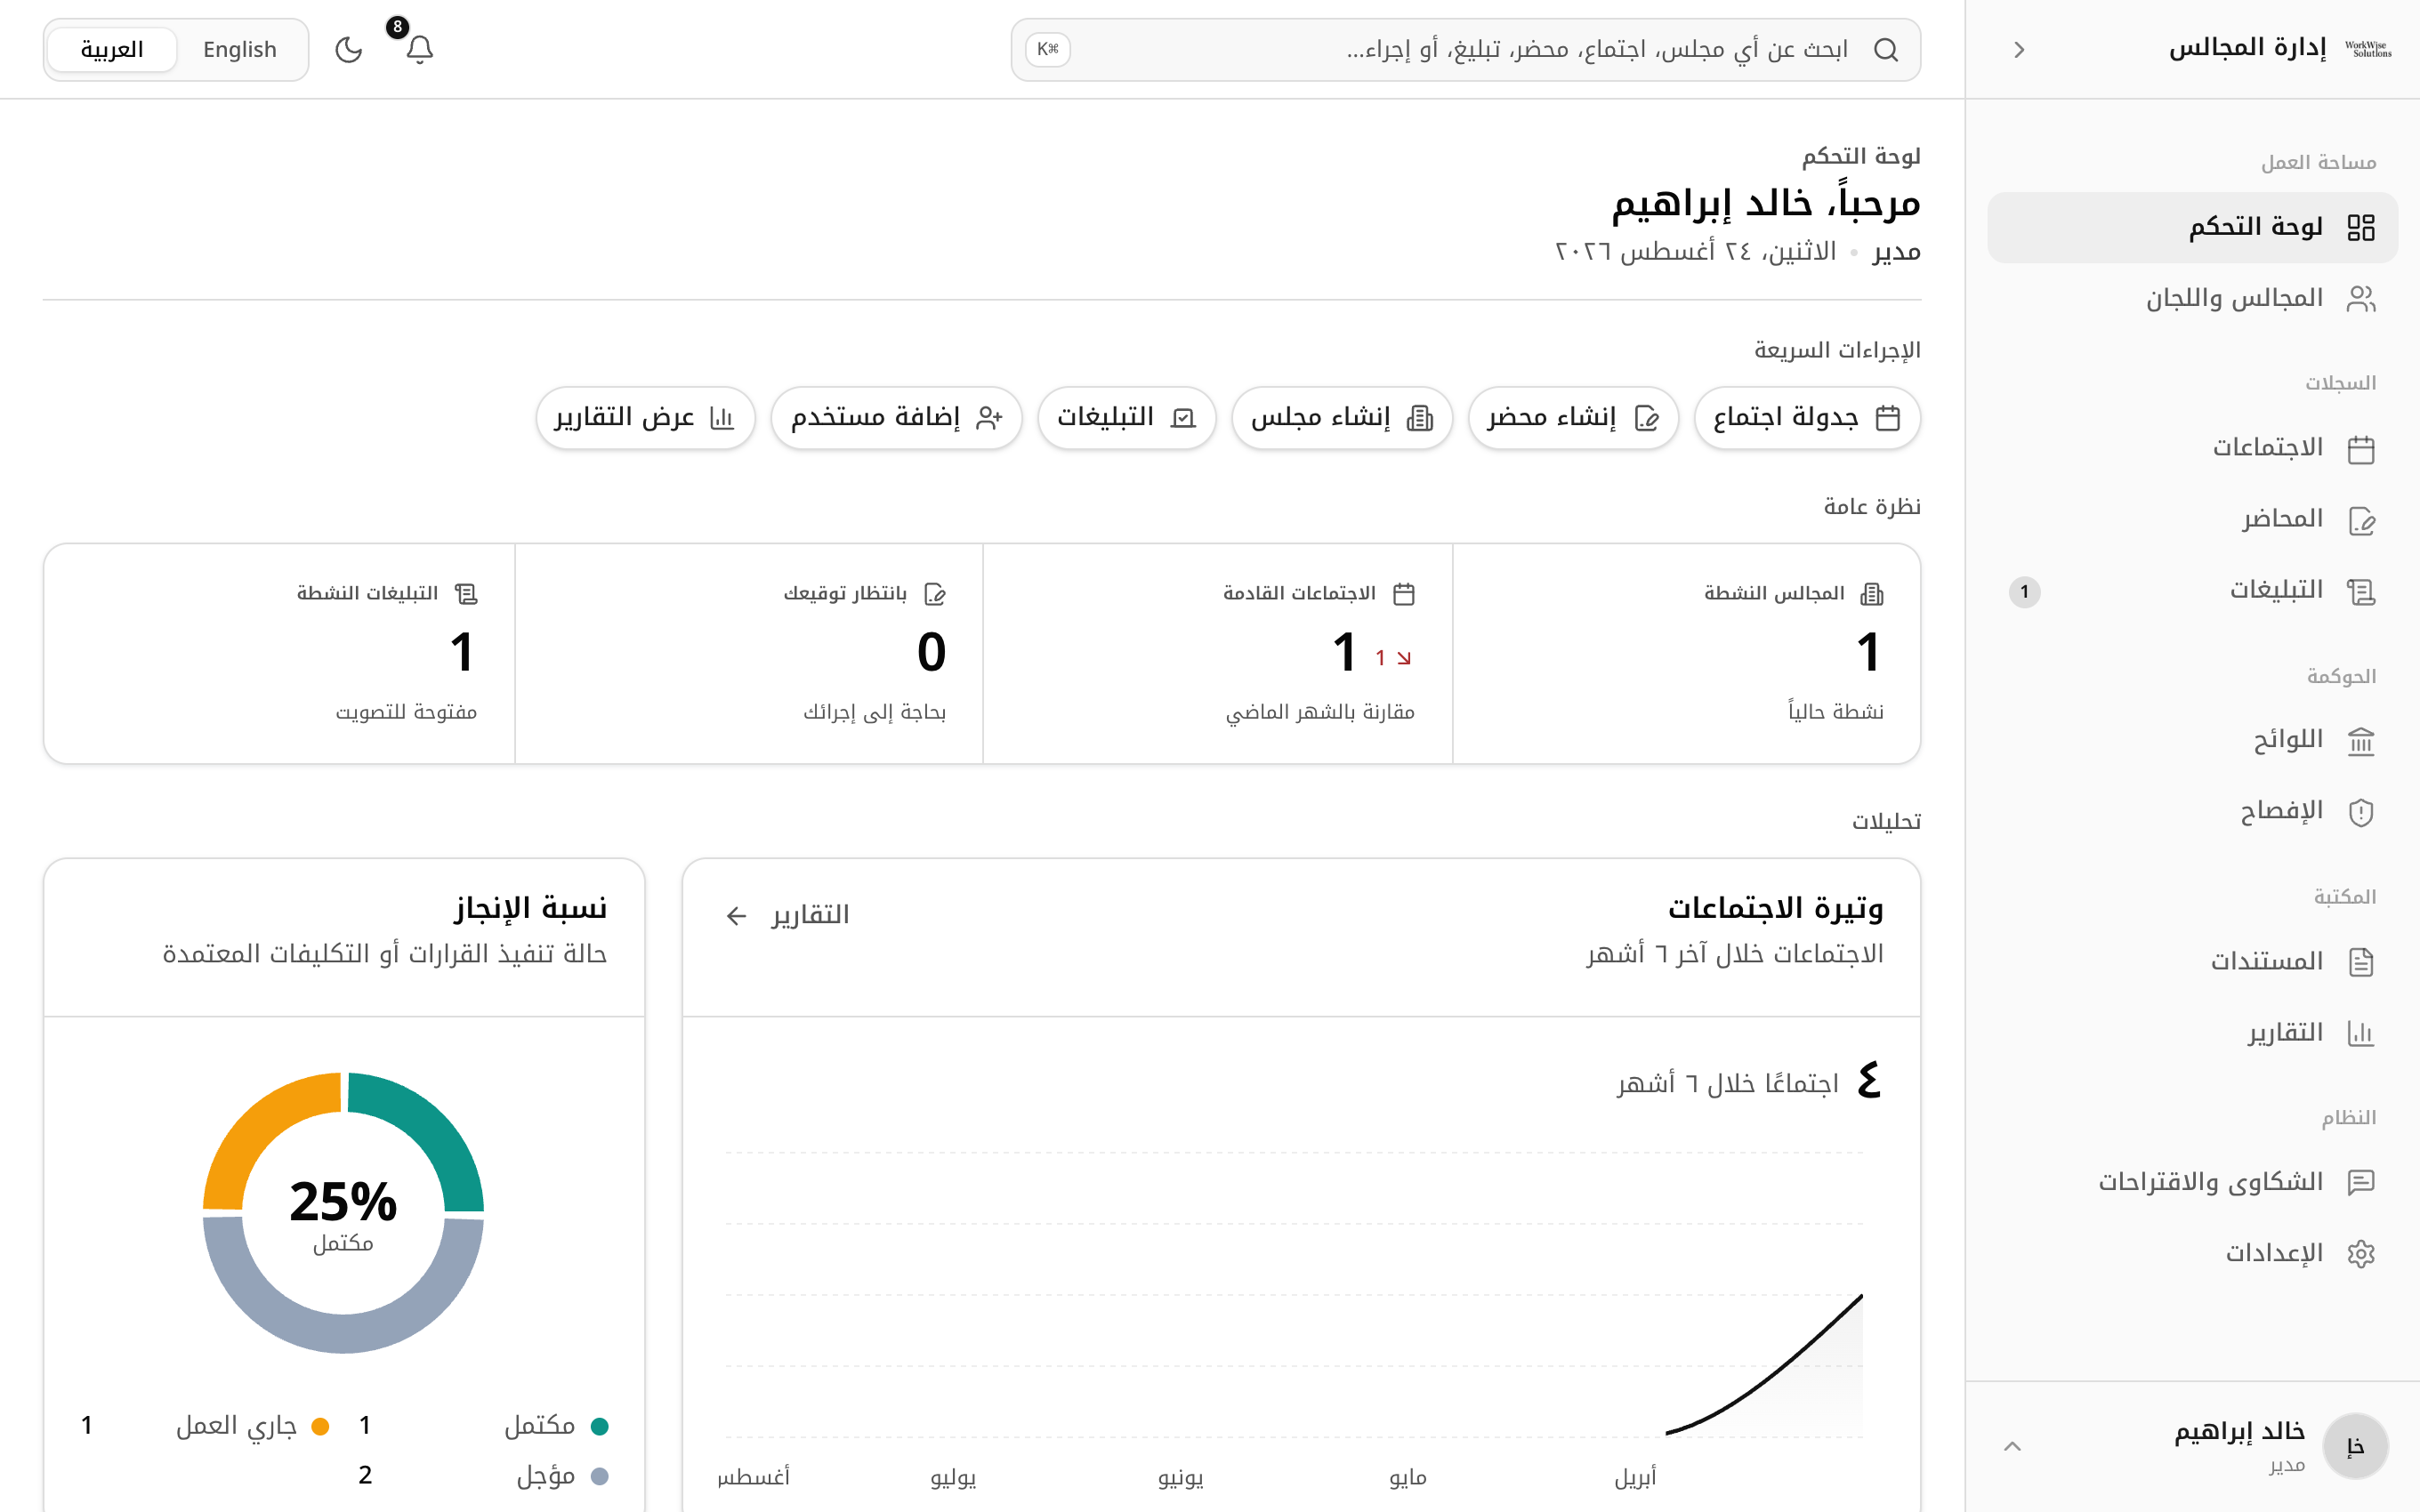This screenshot has height=1512, width=2420.
Task: Click the gray مؤجل legend swatch
Action: pyautogui.click(x=599, y=1476)
